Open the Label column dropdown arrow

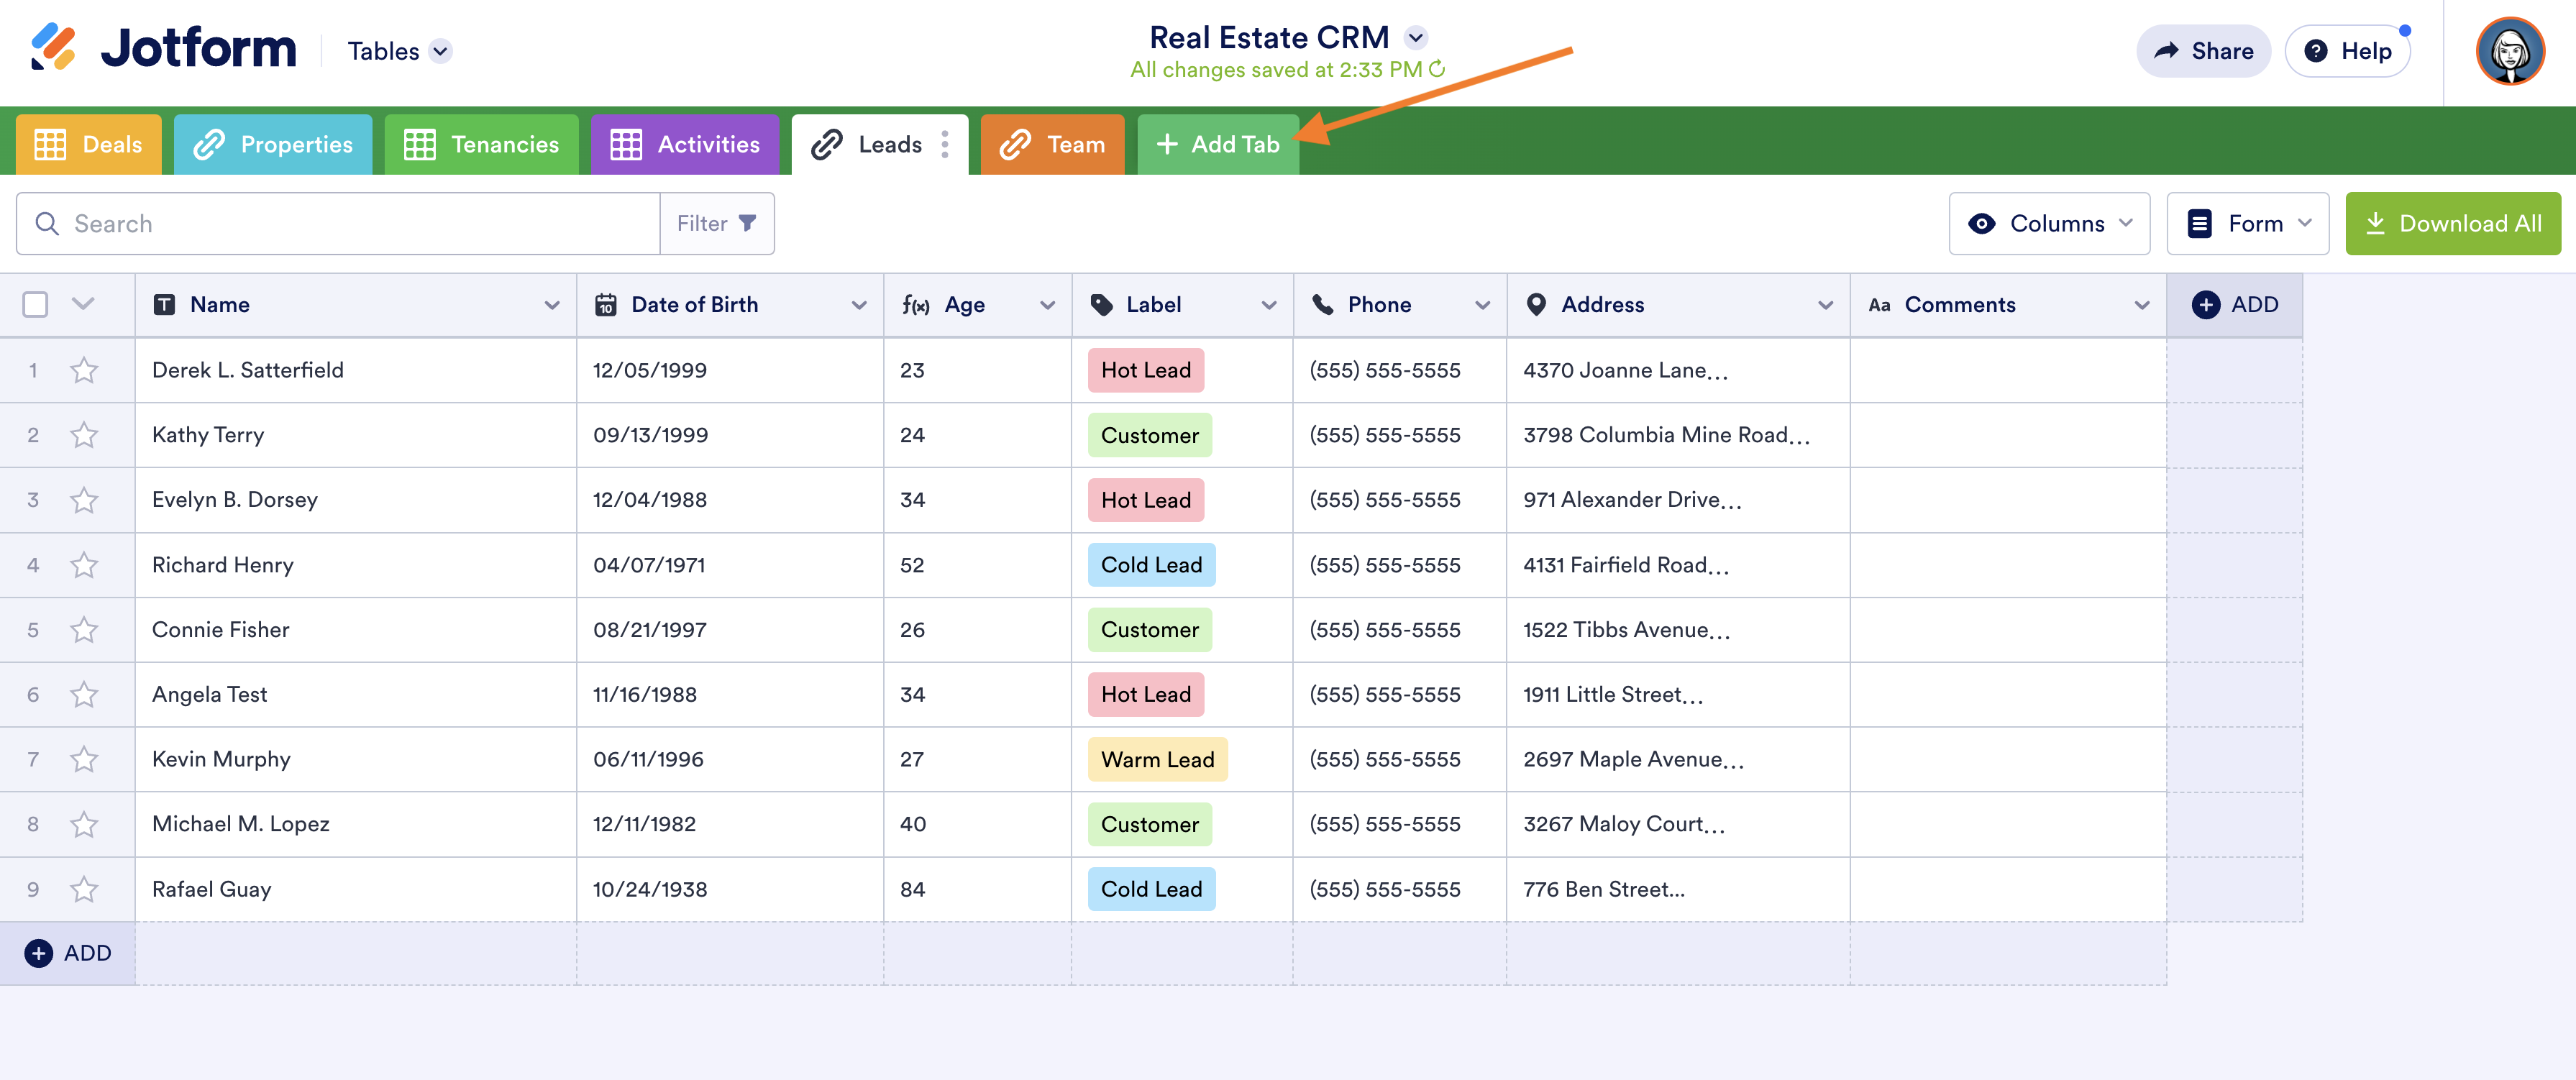pos(1268,305)
